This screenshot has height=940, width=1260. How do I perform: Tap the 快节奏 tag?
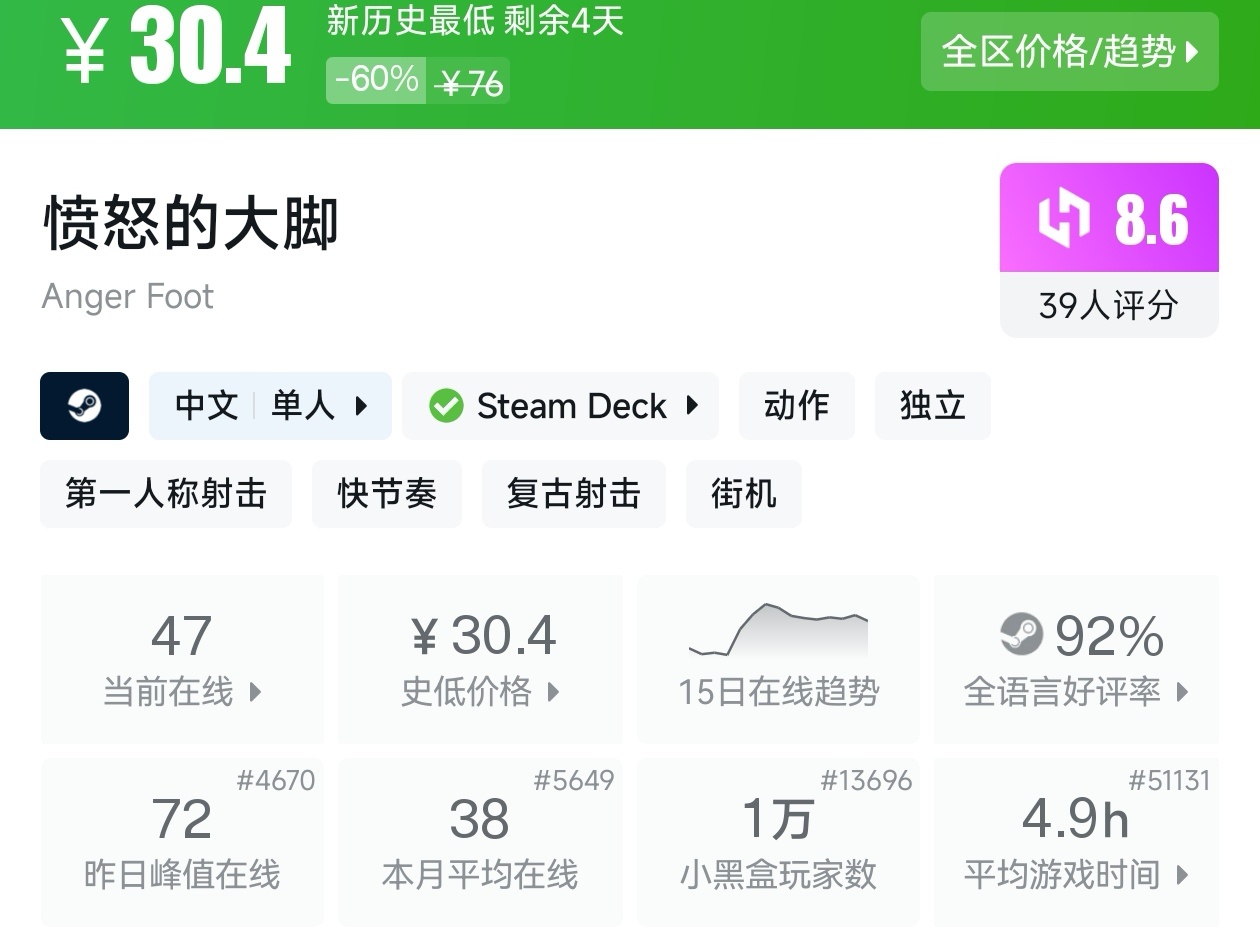coord(387,494)
